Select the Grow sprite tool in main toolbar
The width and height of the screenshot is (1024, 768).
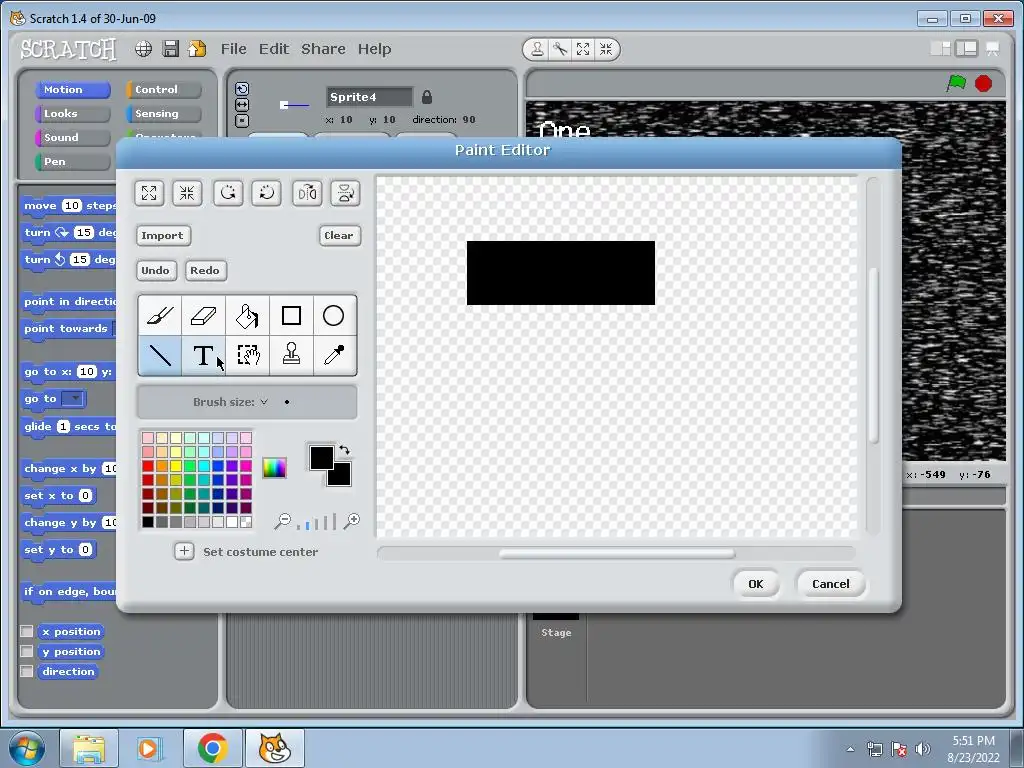click(583, 49)
